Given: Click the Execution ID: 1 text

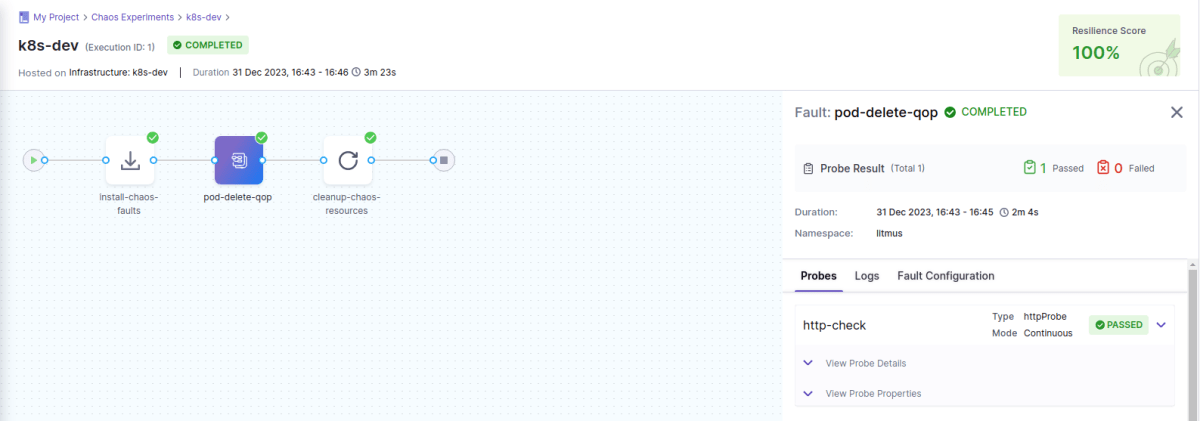Looking at the screenshot, I should (x=119, y=47).
